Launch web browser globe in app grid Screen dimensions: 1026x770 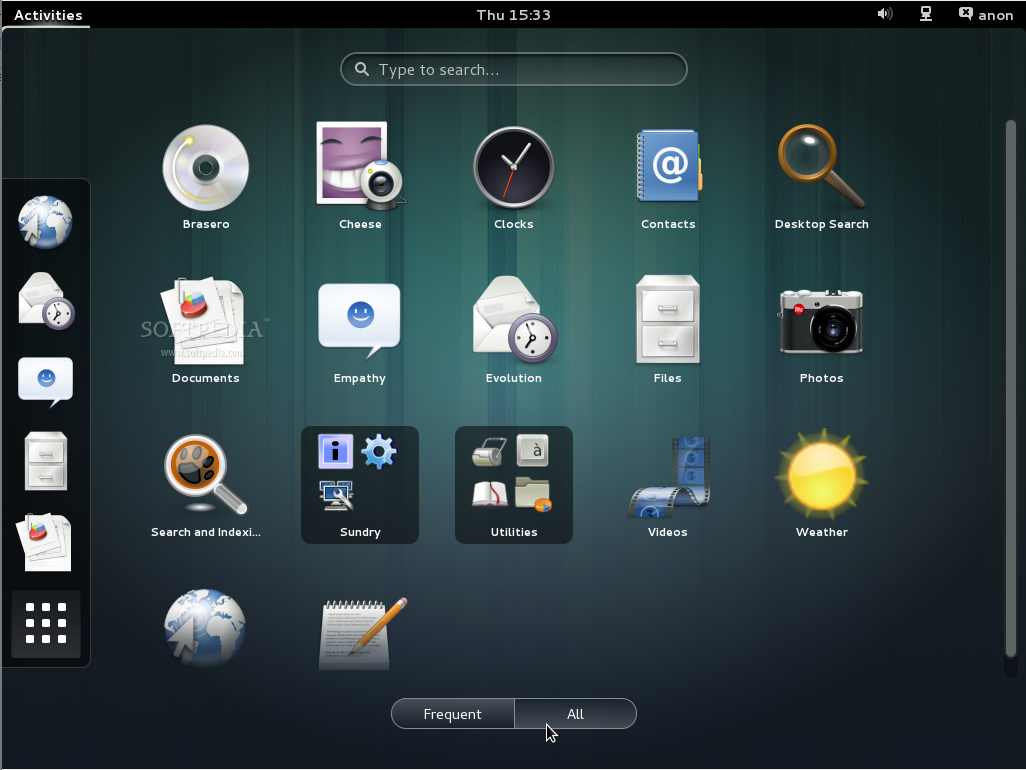pos(205,628)
